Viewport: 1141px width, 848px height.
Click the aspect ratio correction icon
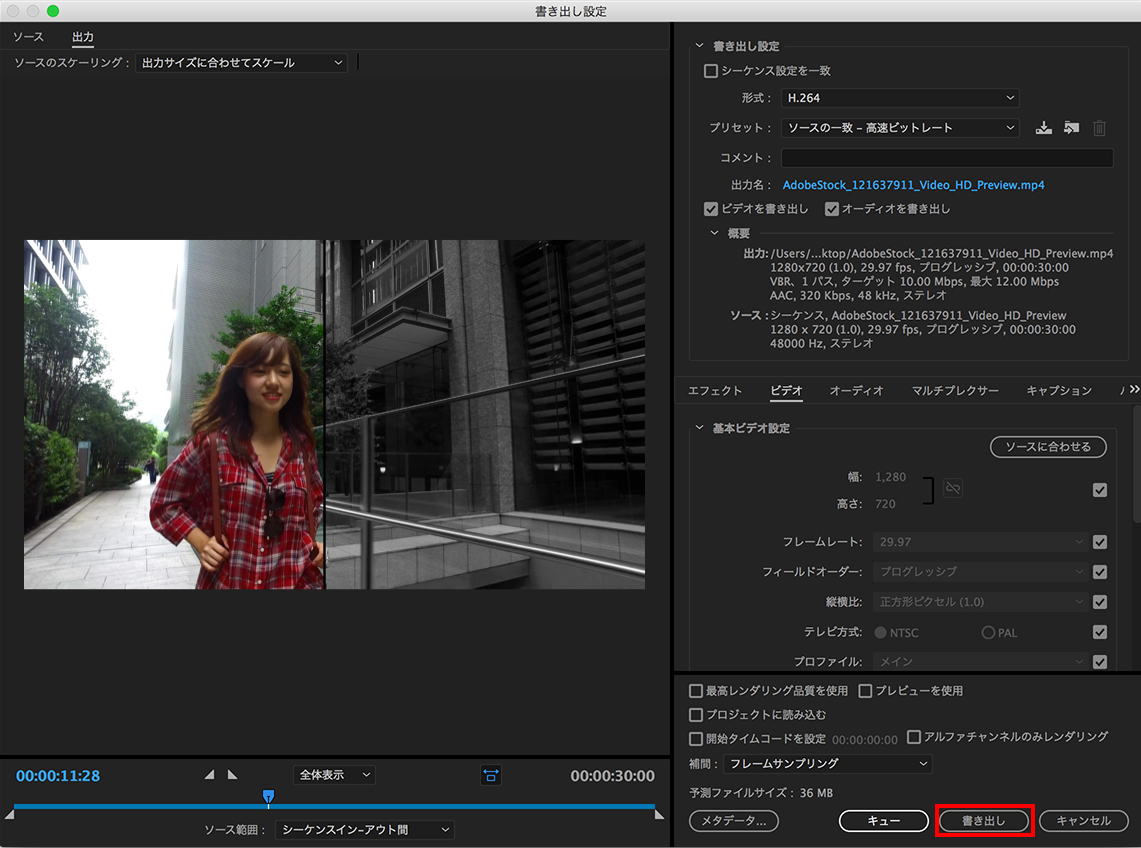(x=491, y=775)
